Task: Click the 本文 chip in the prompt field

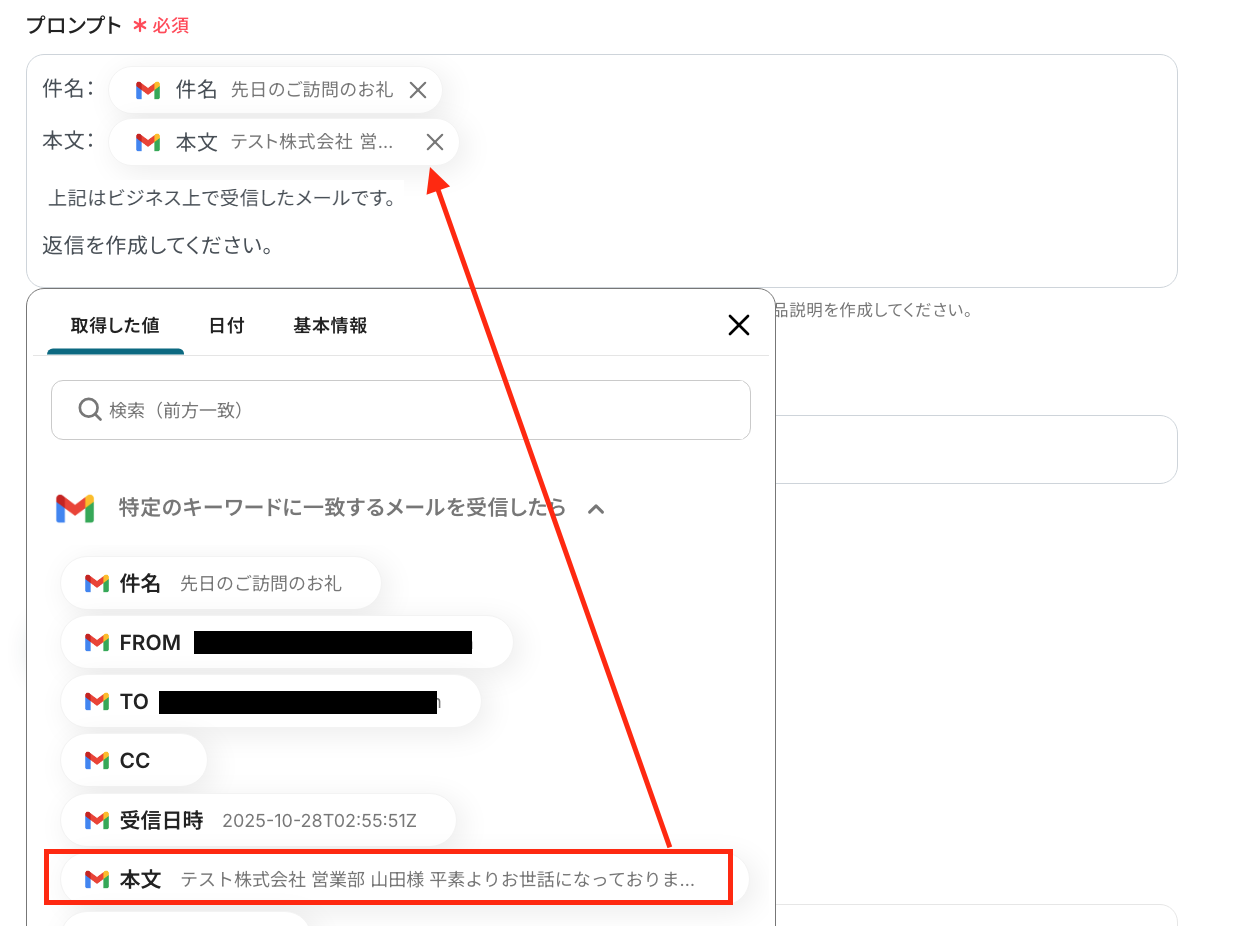Action: tap(284, 142)
